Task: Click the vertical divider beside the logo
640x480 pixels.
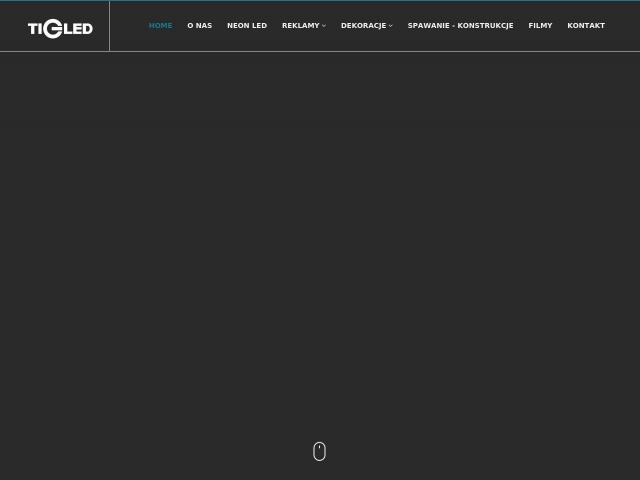Action: pos(109,26)
